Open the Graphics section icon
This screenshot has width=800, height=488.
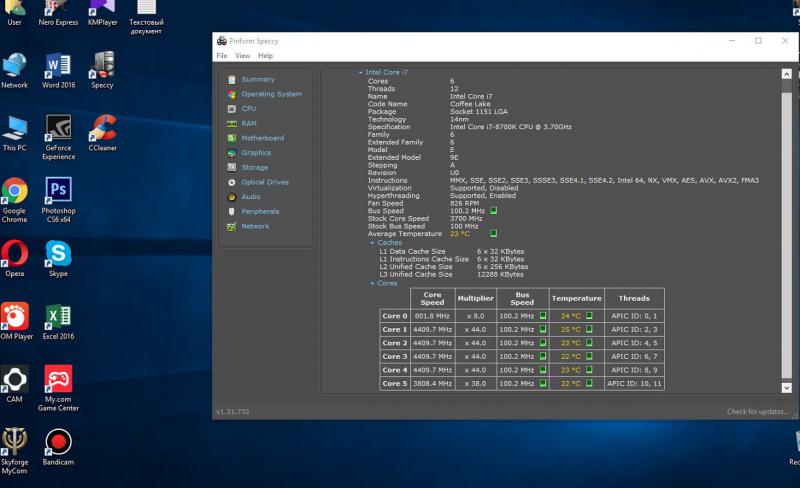tap(232, 153)
